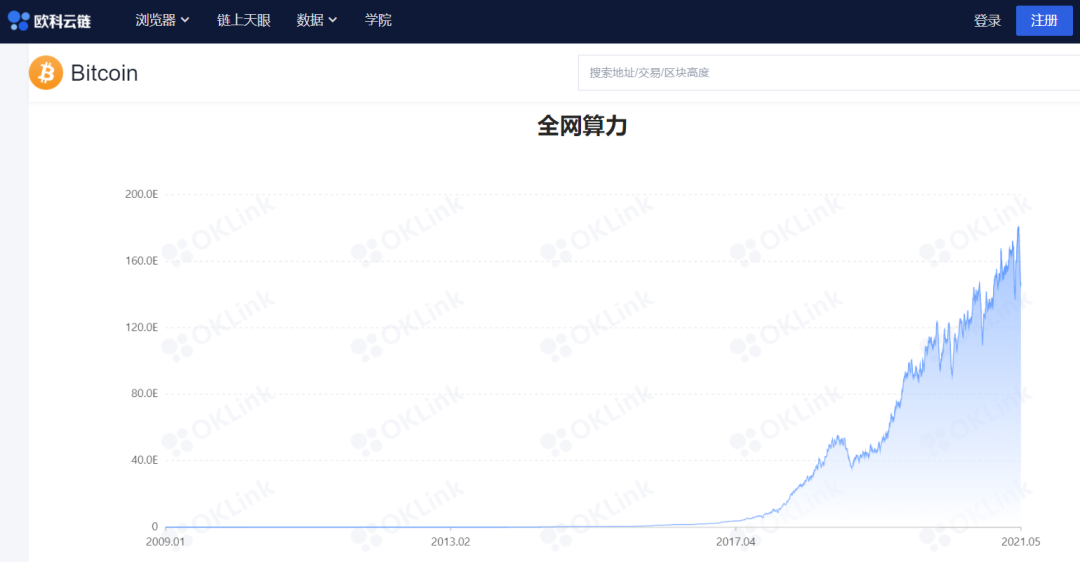1080x562 pixels.
Task: Expand the 数据 dropdown menu
Action: pyautogui.click(x=317, y=21)
